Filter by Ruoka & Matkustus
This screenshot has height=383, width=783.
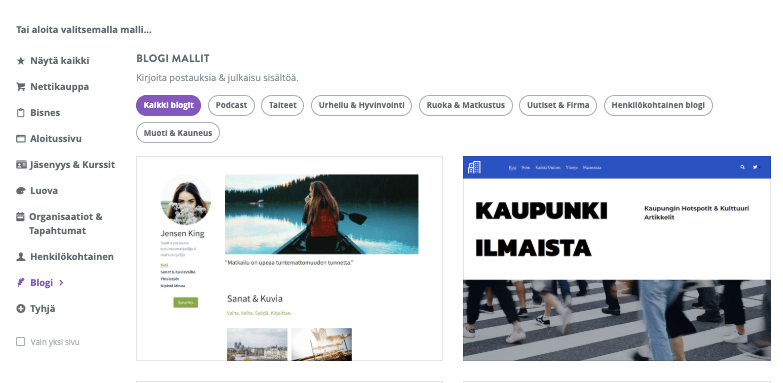(x=466, y=105)
